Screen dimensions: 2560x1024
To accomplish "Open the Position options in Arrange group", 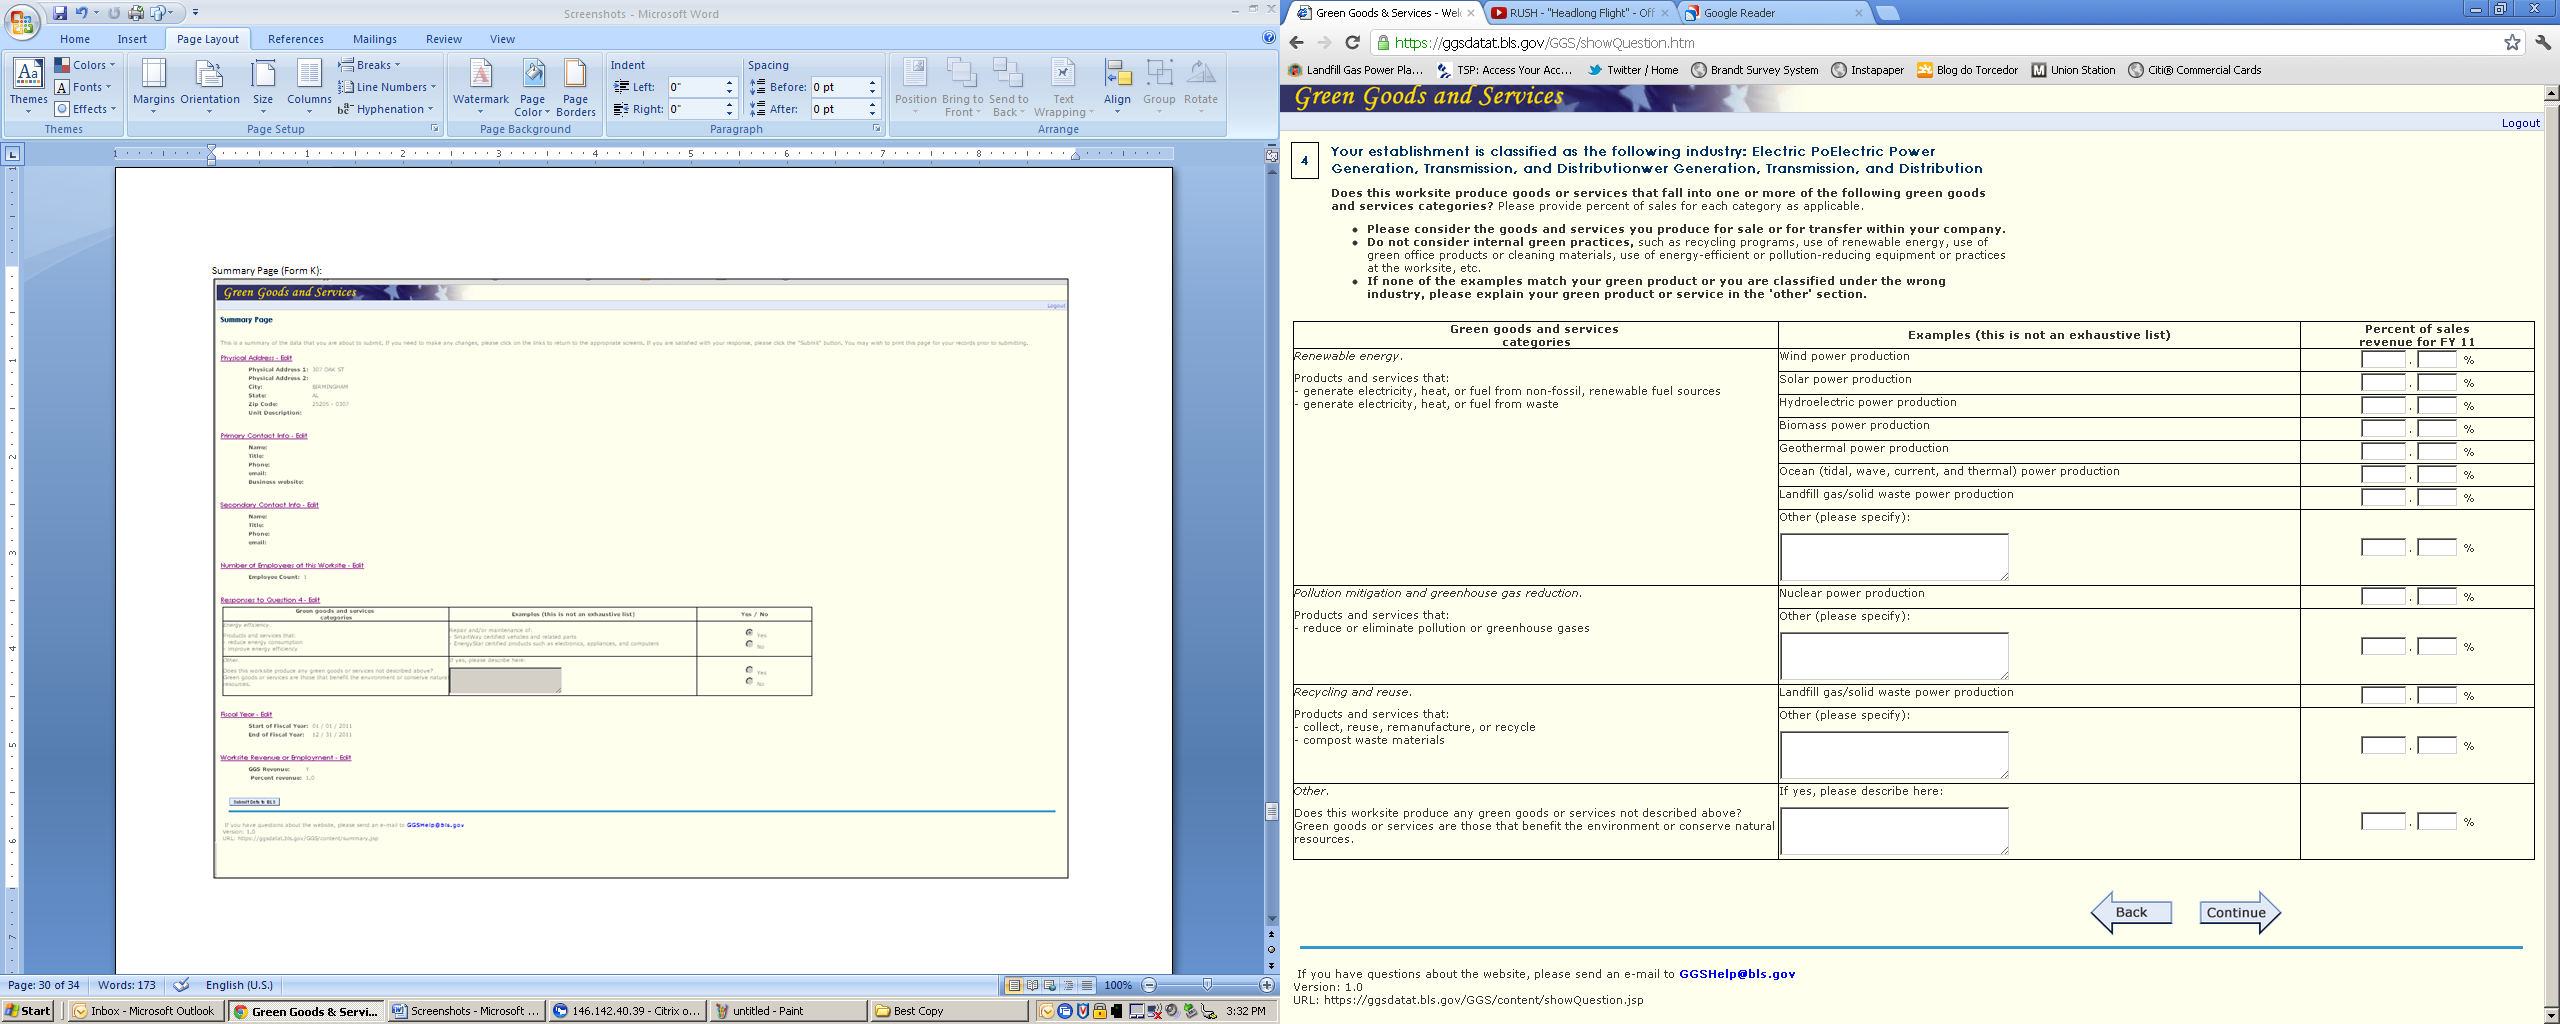I will click(x=915, y=87).
